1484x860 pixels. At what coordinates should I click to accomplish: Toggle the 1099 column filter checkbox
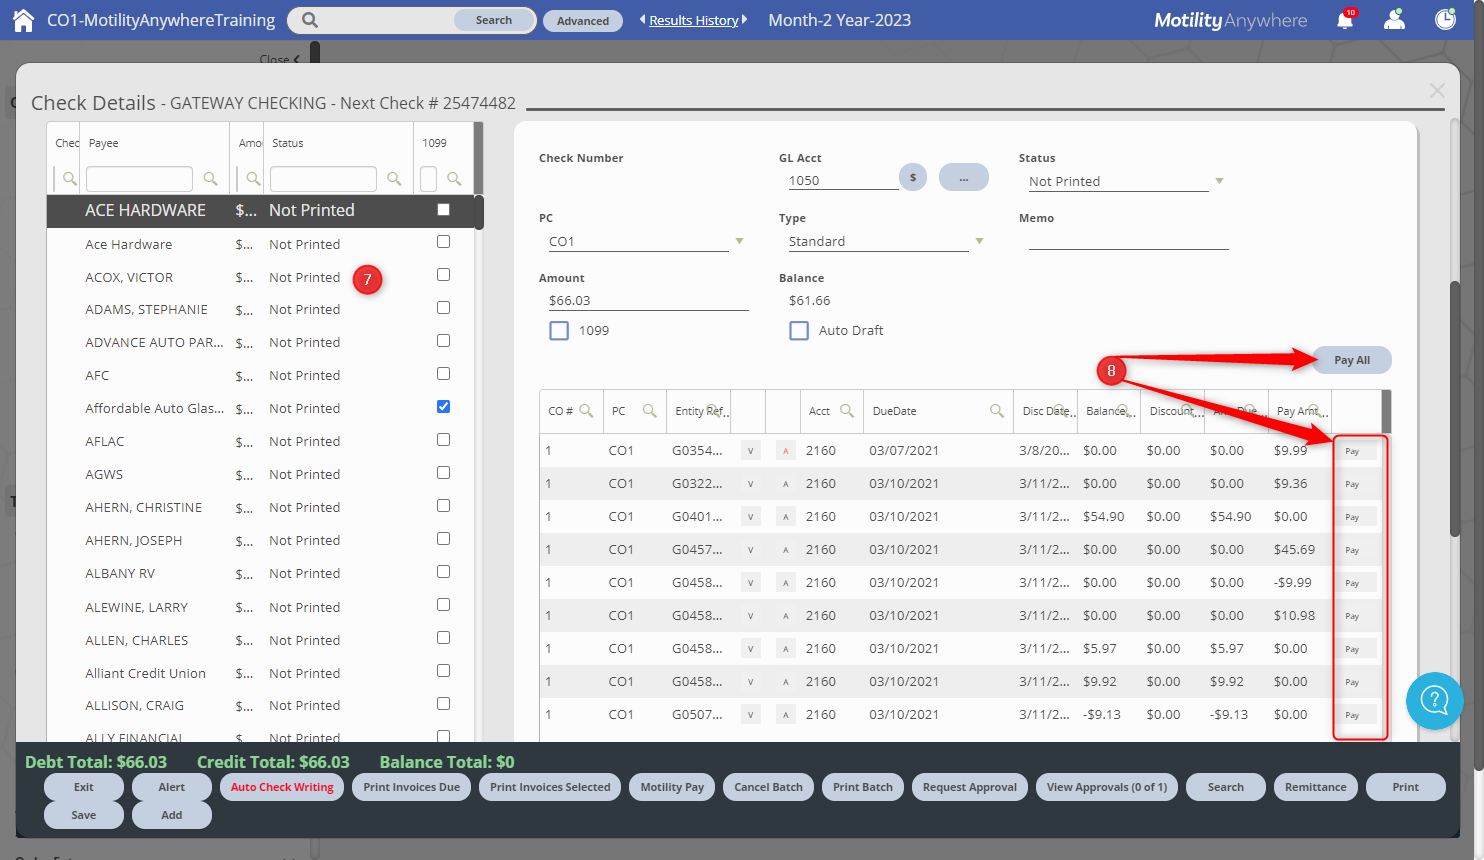(429, 179)
